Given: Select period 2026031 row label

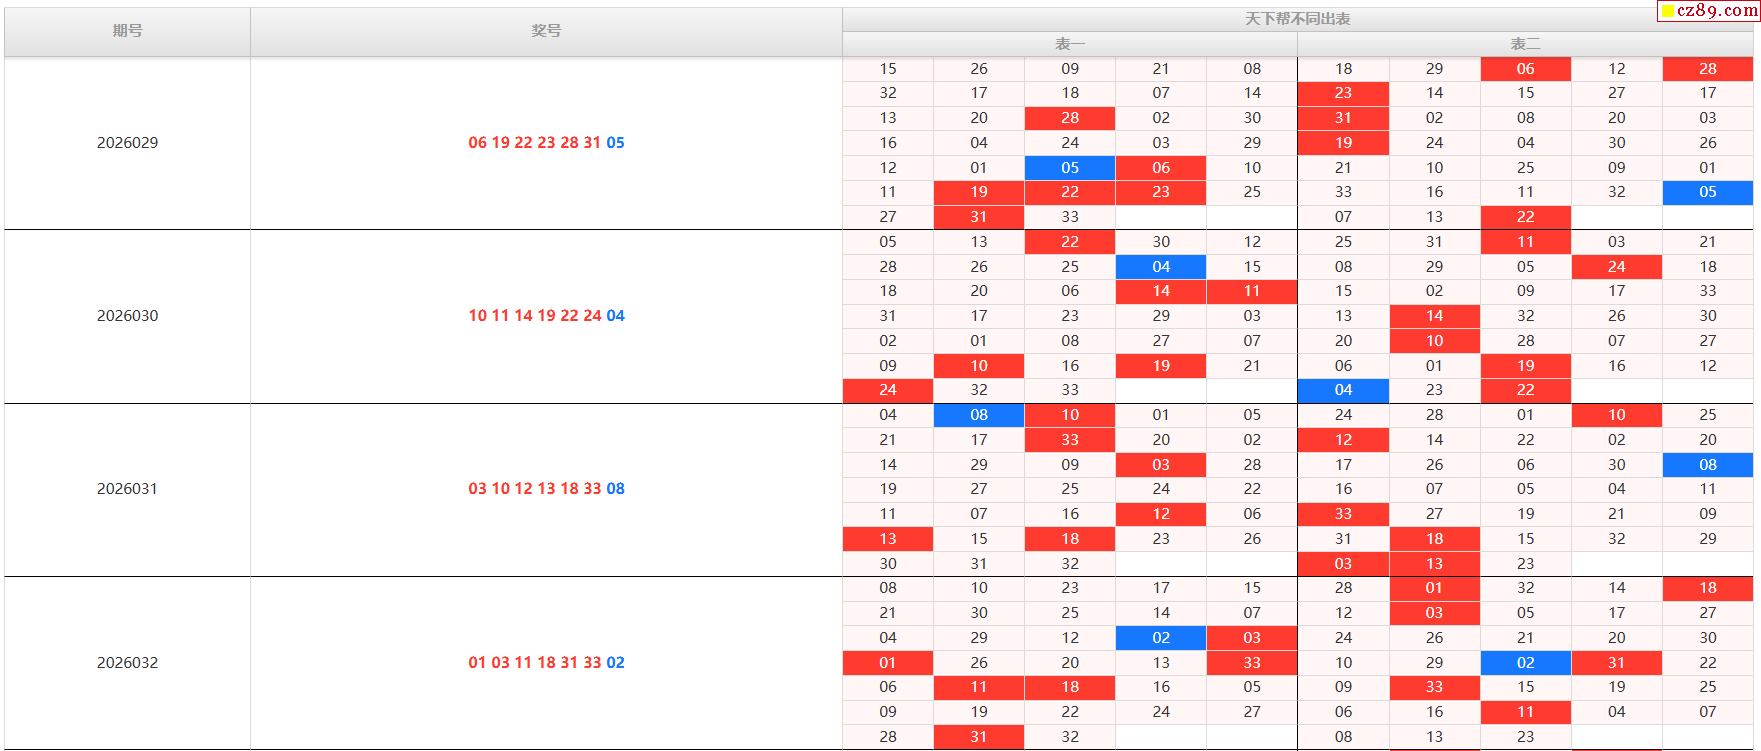Looking at the screenshot, I should pyautogui.click(x=127, y=489).
